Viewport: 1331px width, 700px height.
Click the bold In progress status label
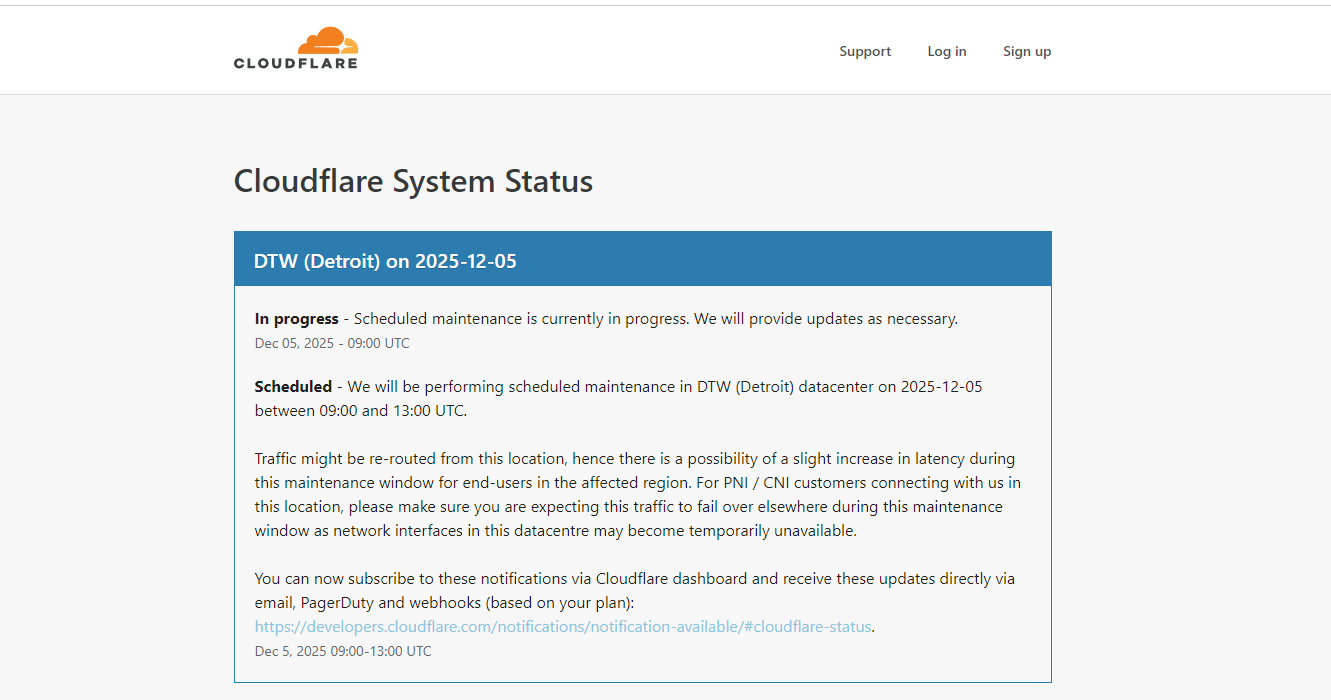(x=296, y=319)
